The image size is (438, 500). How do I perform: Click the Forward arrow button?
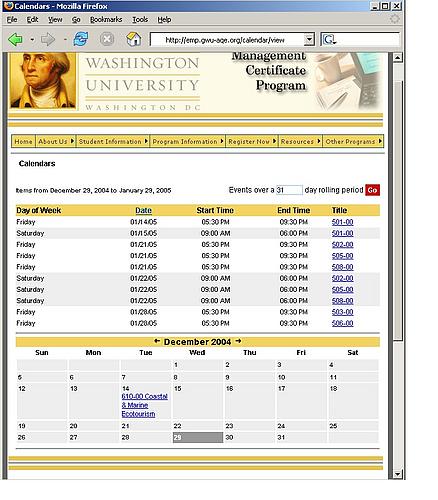[x=48, y=40]
